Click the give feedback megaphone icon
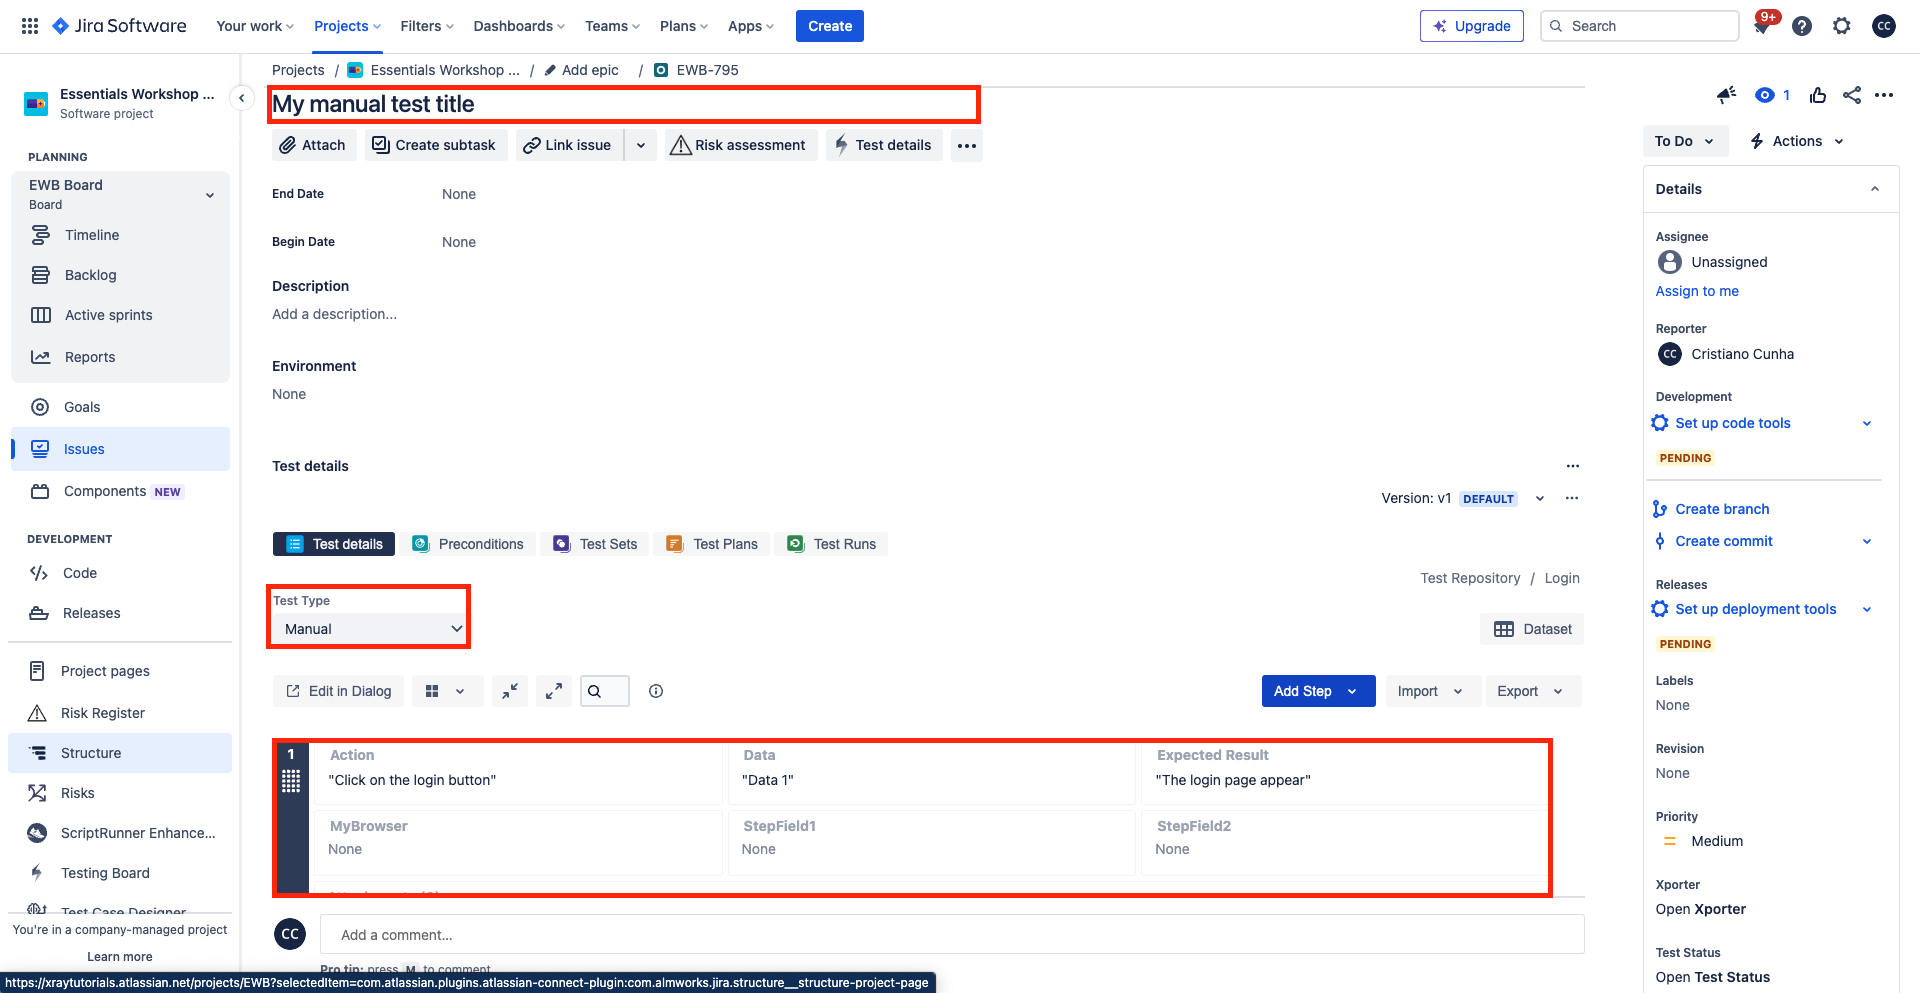The width and height of the screenshot is (1920, 993). pos(1727,95)
